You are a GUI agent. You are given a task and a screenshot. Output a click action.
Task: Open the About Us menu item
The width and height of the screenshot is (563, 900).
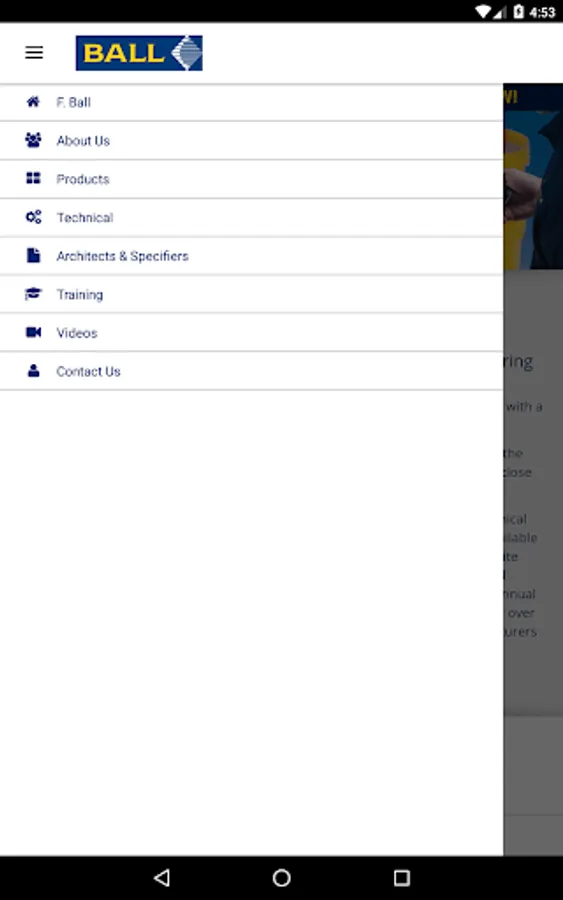(x=251, y=141)
